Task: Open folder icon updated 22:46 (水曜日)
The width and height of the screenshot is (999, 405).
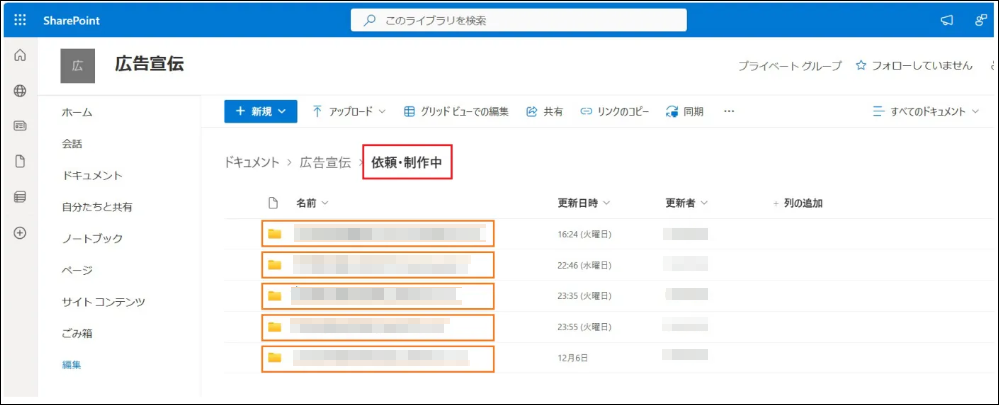Action: (x=275, y=265)
